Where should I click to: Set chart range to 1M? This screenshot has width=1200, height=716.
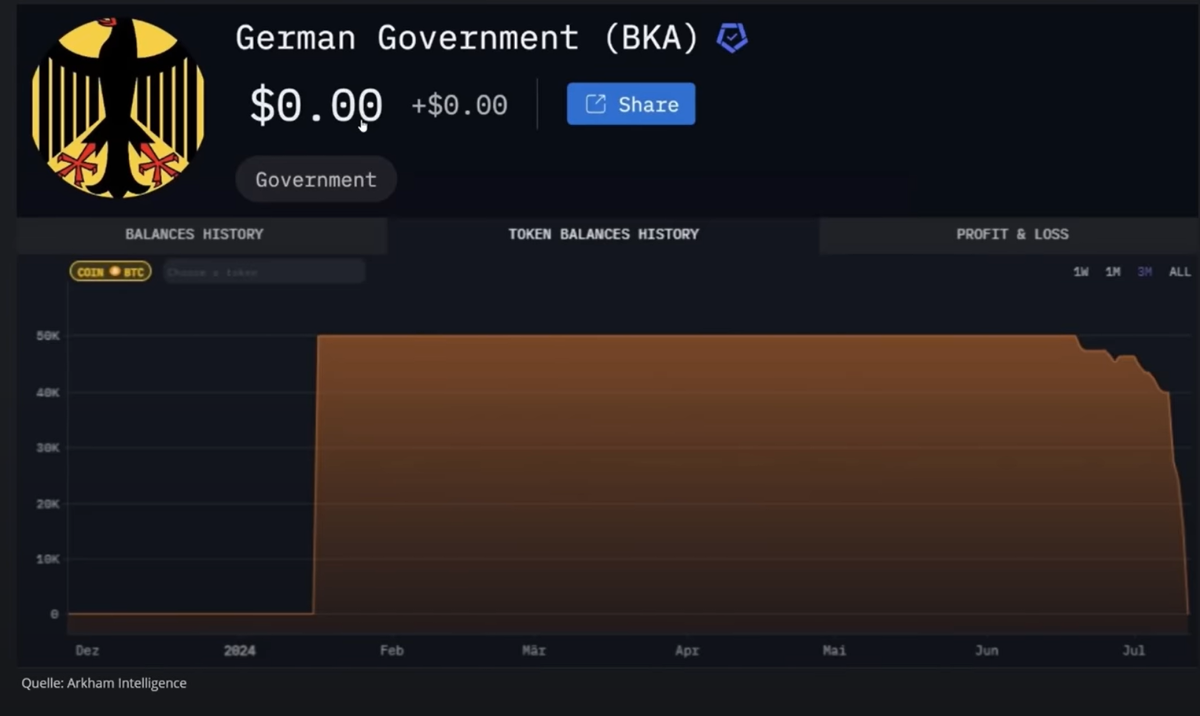pyautogui.click(x=1113, y=272)
